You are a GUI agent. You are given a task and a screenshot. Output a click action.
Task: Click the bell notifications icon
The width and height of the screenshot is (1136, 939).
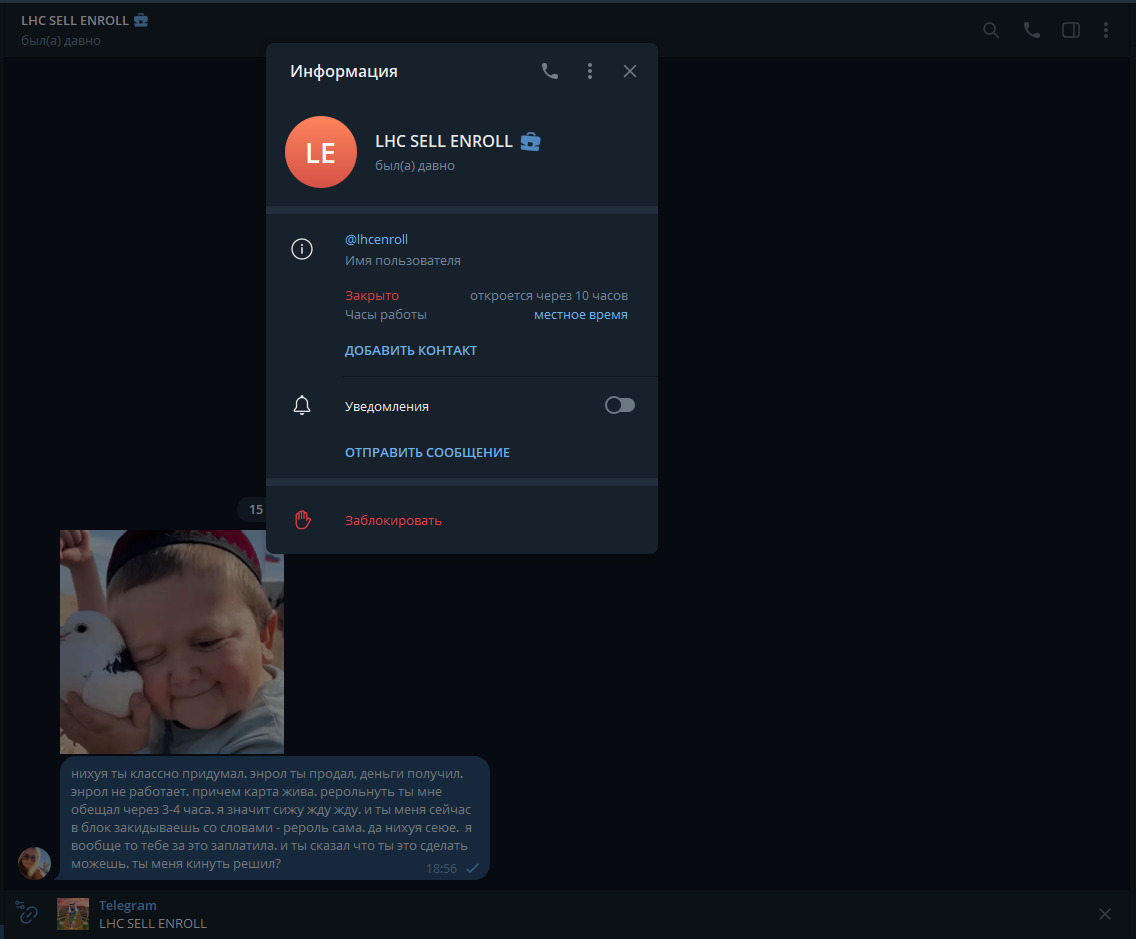point(301,406)
